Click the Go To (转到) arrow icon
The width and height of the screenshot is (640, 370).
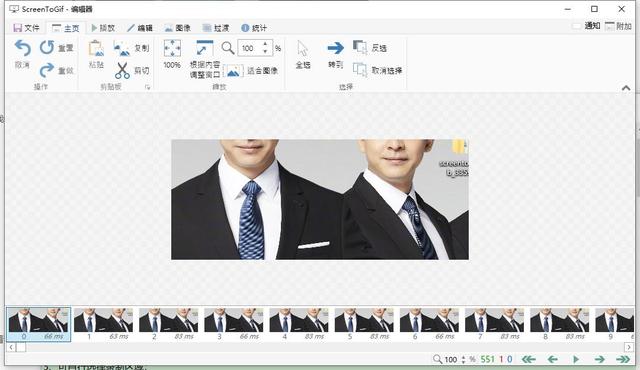[x=336, y=48]
